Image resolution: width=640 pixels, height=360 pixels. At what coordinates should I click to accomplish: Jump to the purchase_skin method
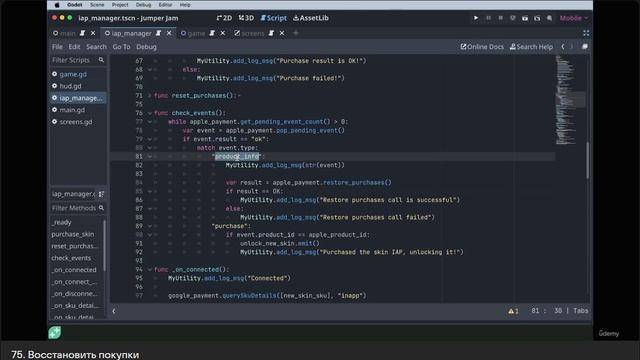pyautogui.click(x=73, y=234)
